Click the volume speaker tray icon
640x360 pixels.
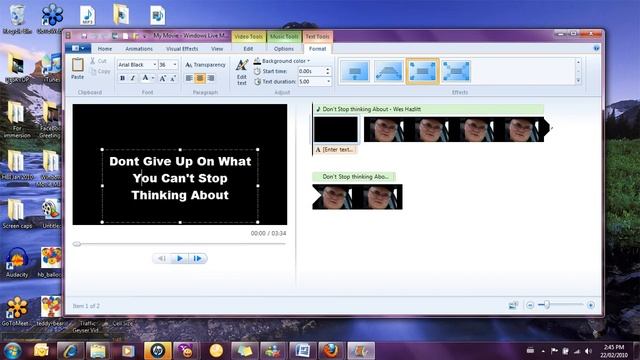click(x=588, y=351)
